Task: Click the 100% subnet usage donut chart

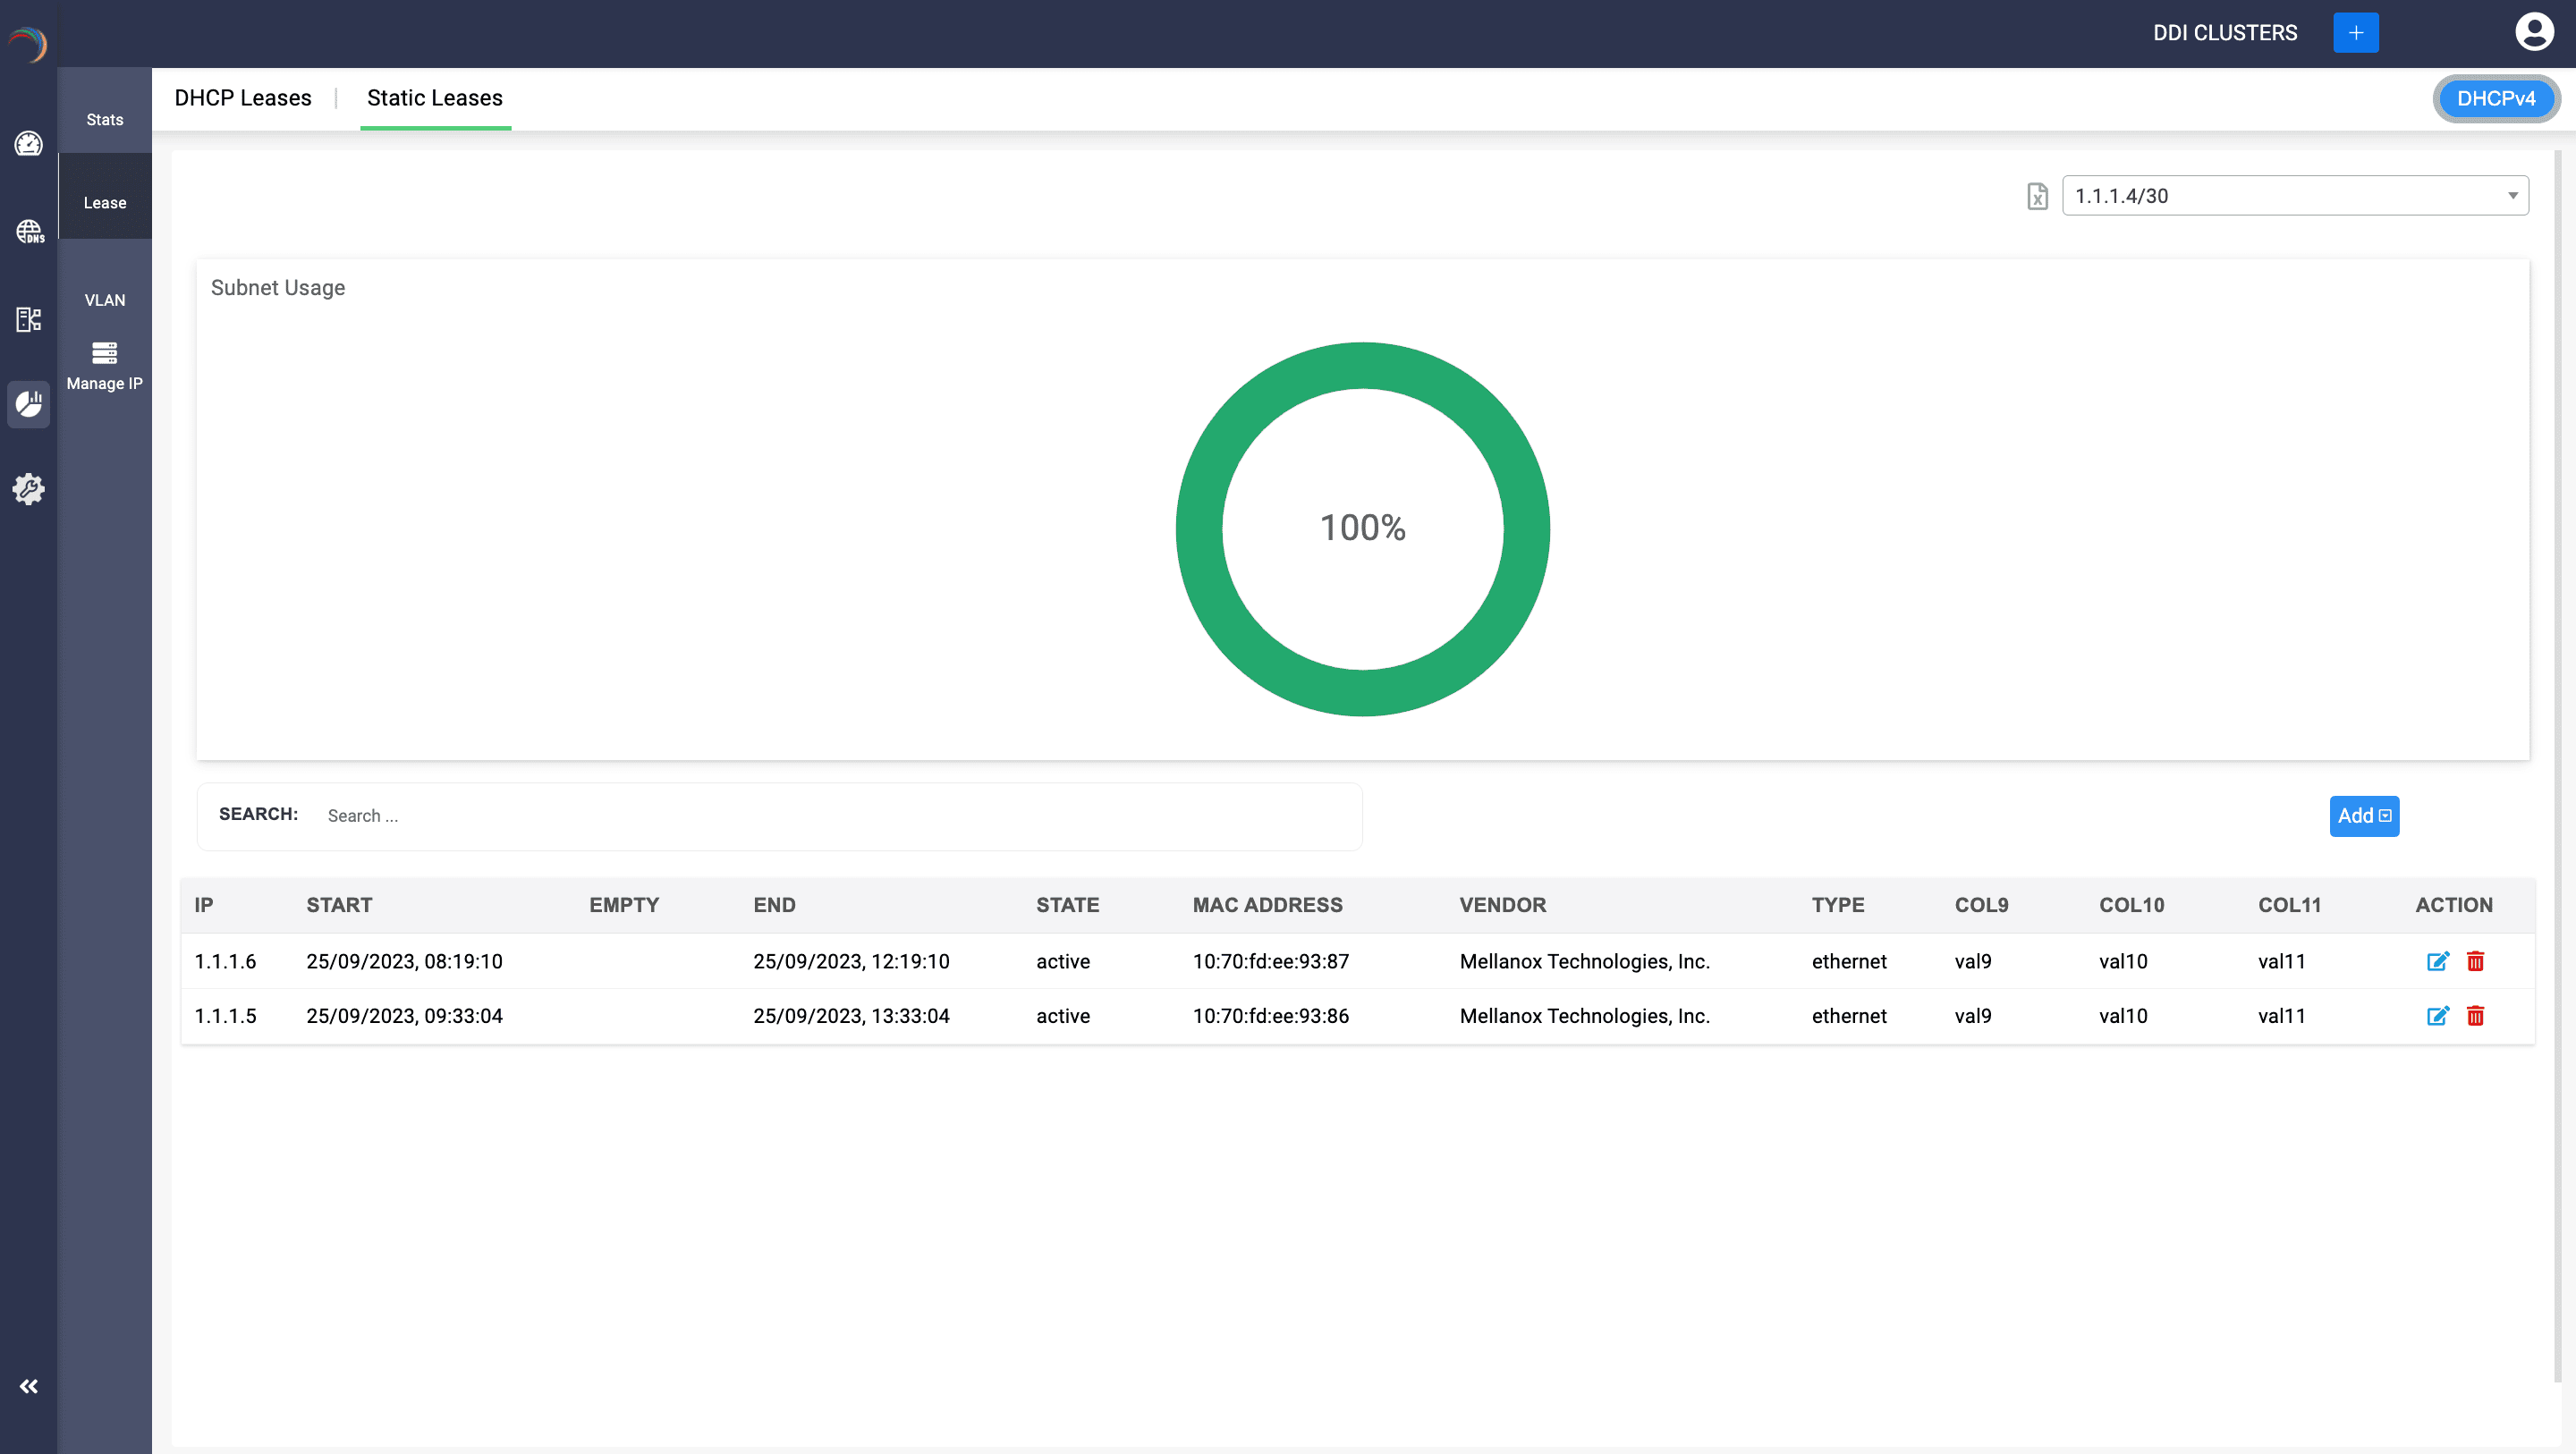Action: pos(1363,528)
